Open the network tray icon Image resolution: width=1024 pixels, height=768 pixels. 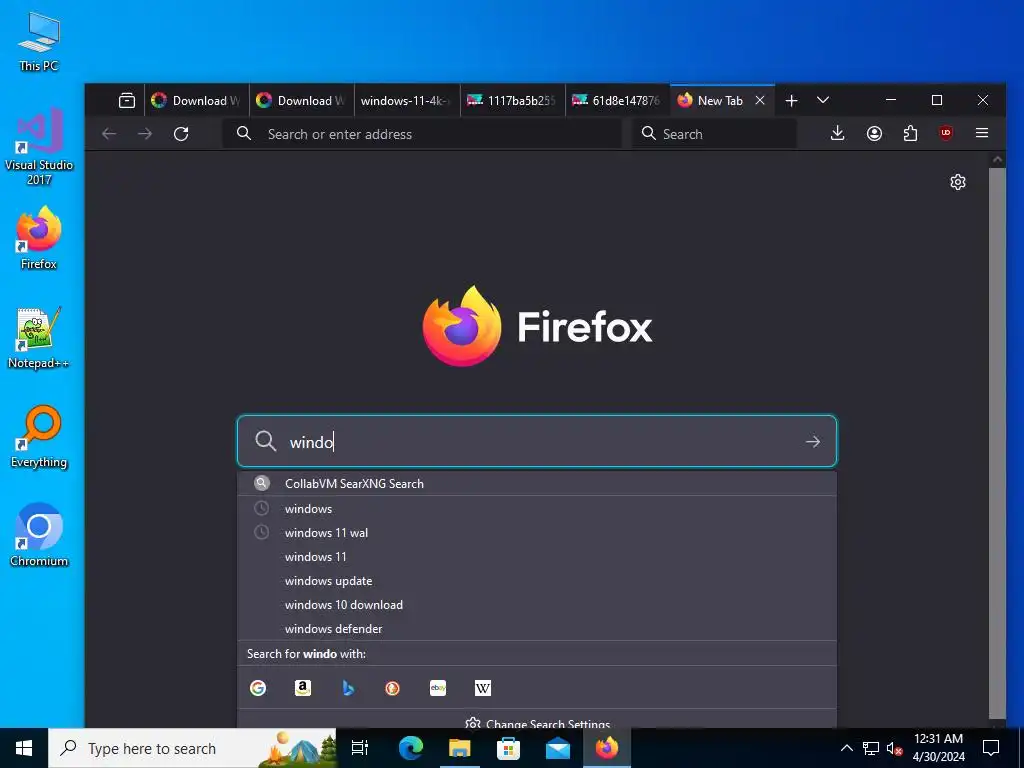871,748
